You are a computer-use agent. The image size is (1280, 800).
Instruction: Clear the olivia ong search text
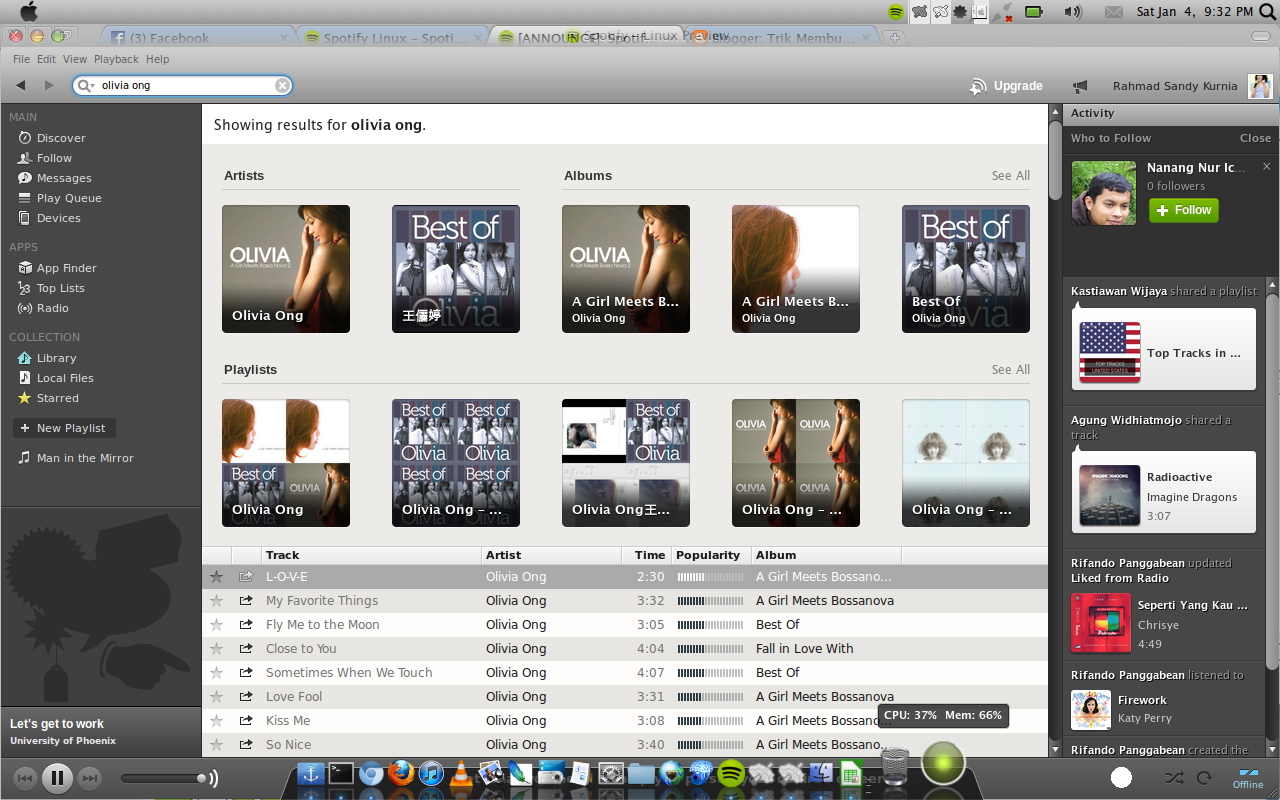pyautogui.click(x=283, y=86)
